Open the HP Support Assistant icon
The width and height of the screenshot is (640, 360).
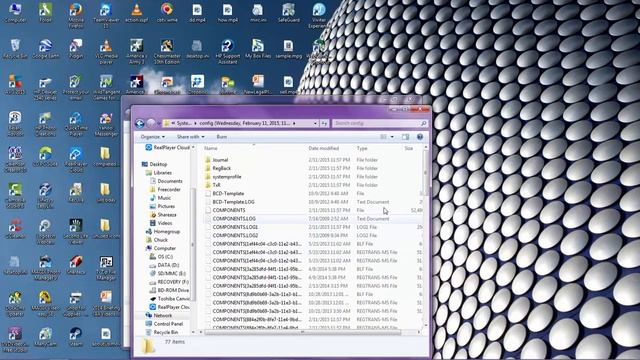(227, 51)
